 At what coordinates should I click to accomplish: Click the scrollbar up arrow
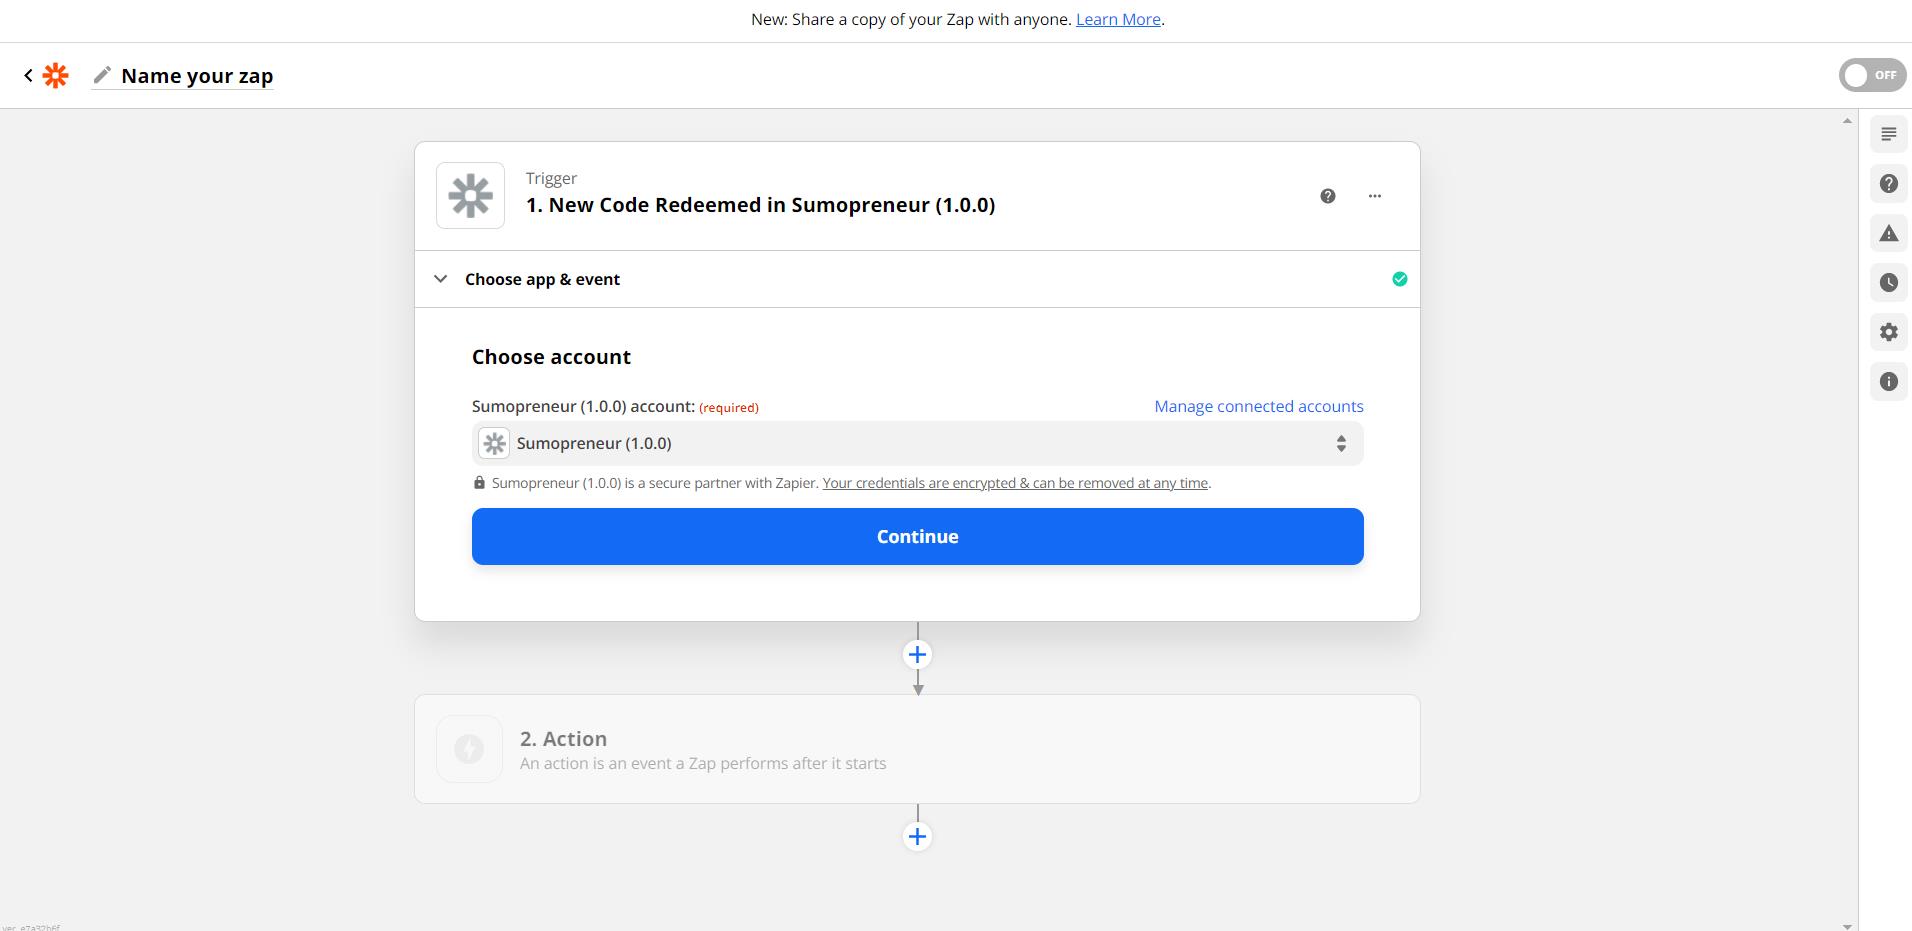pyautogui.click(x=1847, y=121)
